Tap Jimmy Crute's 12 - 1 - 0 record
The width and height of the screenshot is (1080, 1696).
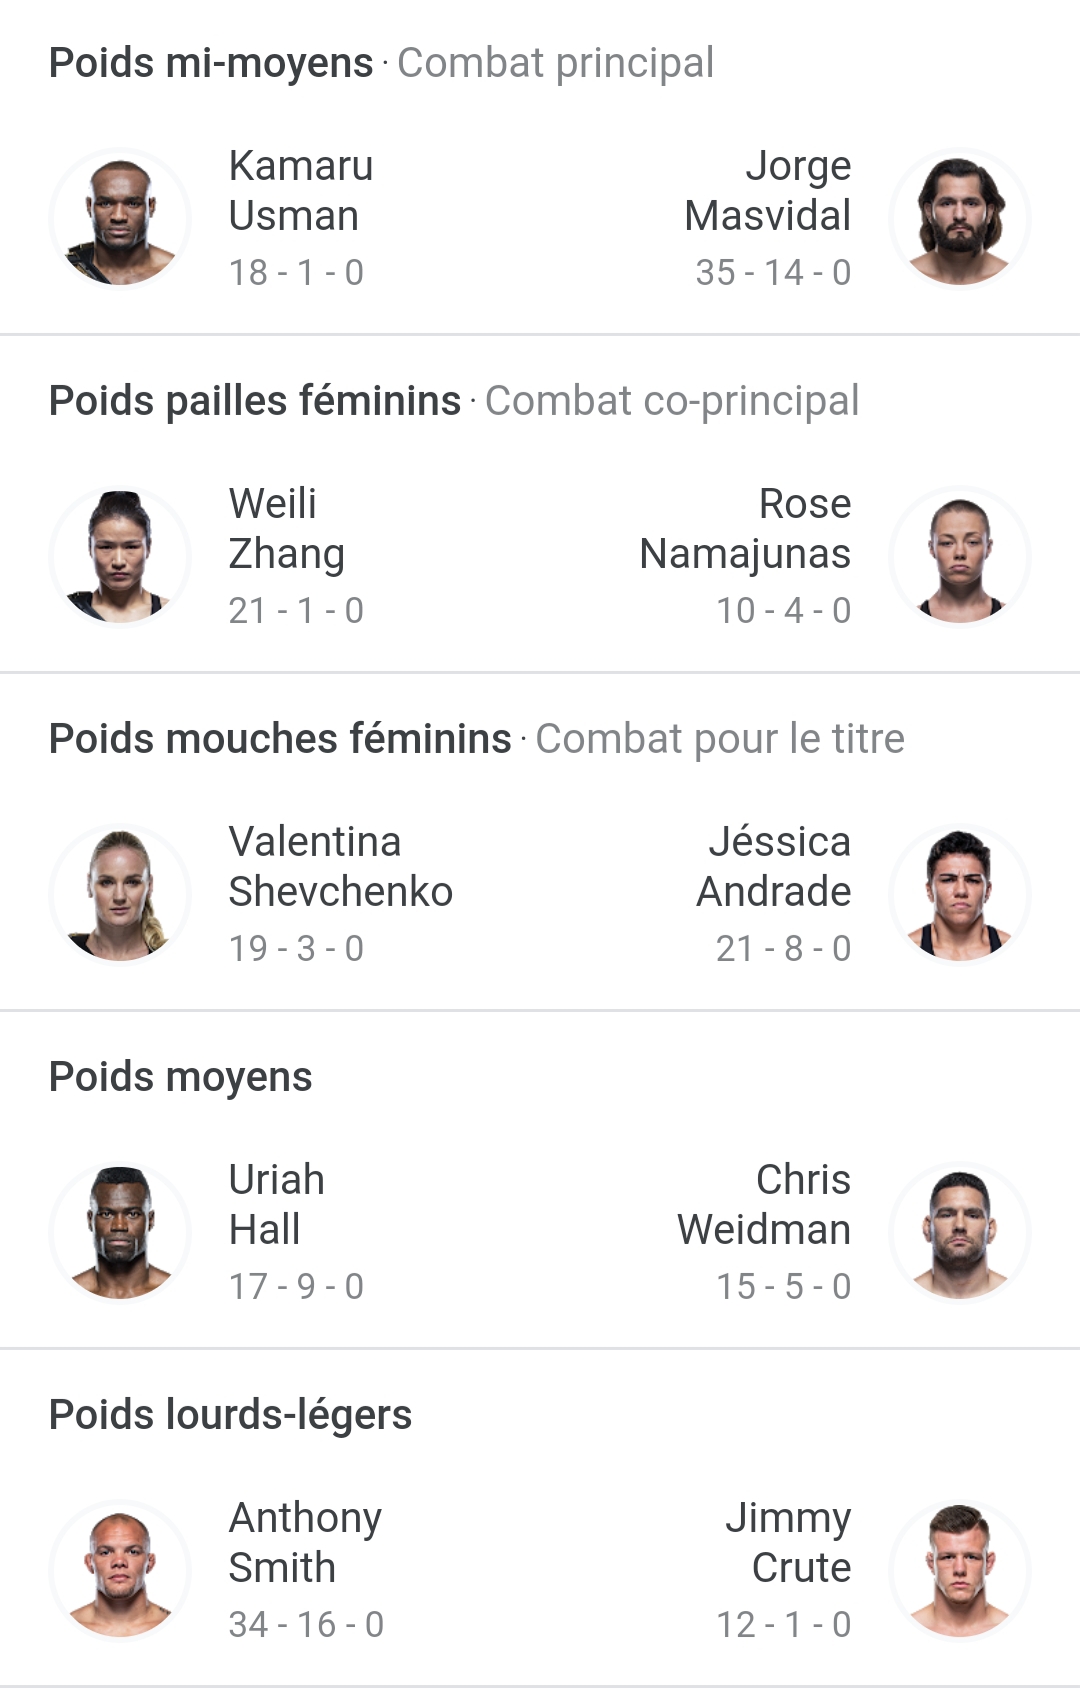(784, 1624)
